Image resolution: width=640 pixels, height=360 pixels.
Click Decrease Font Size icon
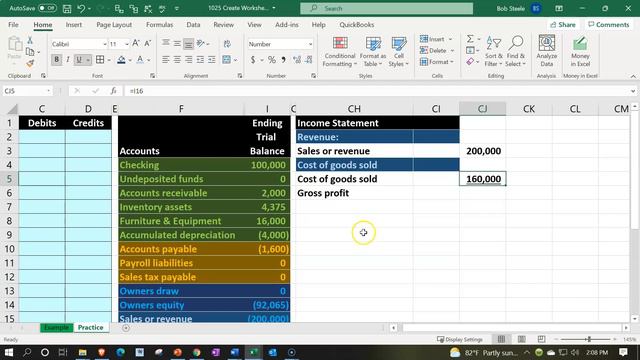148,43
